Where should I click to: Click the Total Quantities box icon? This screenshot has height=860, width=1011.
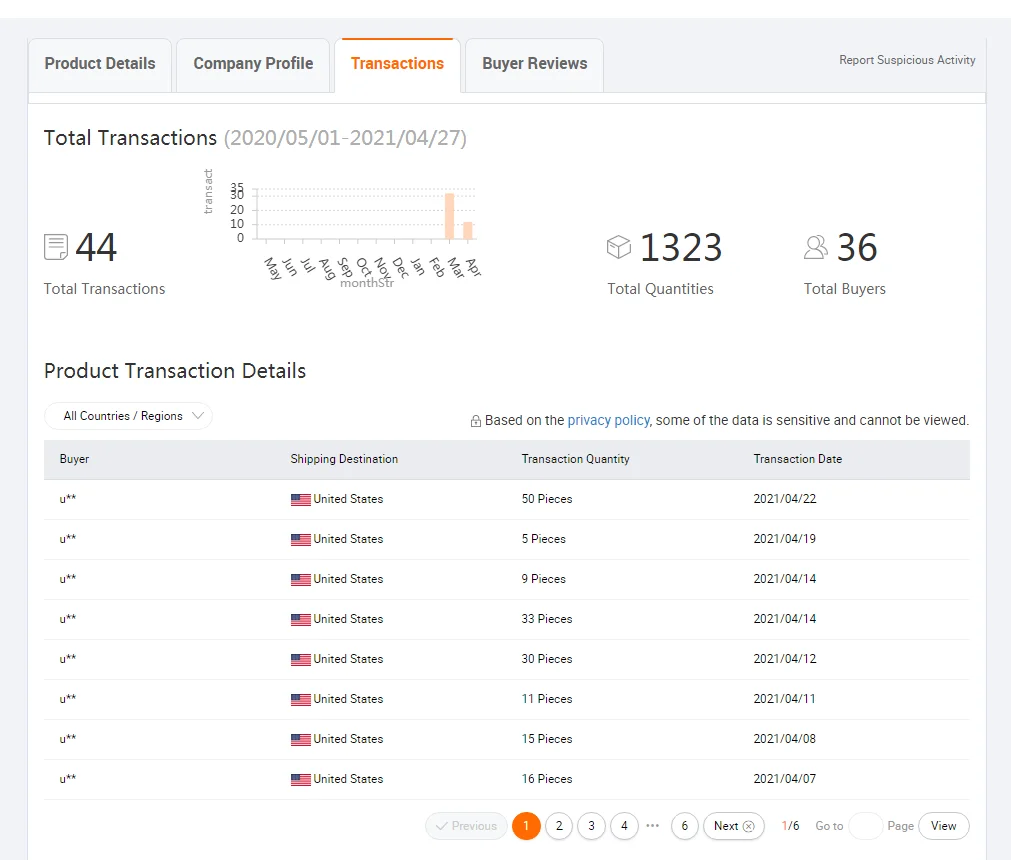tap(619, 247)
